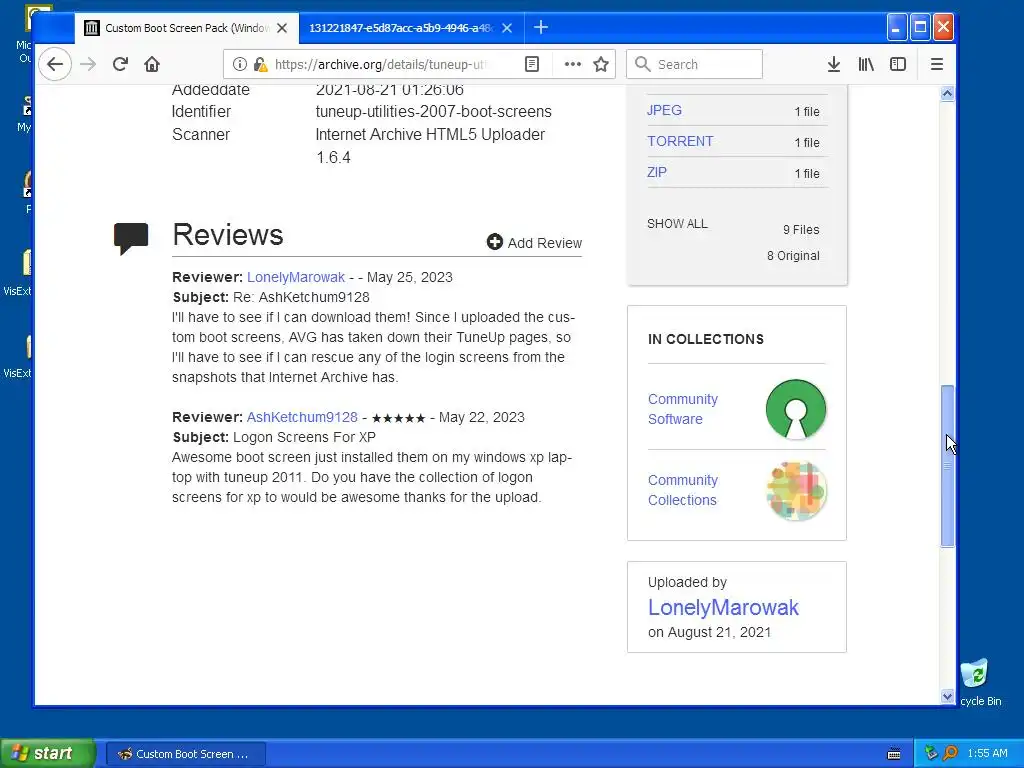The height and width of the screenshot is (768, 1024).
Task: Click 8 Original files link
Action: point(793,256)
